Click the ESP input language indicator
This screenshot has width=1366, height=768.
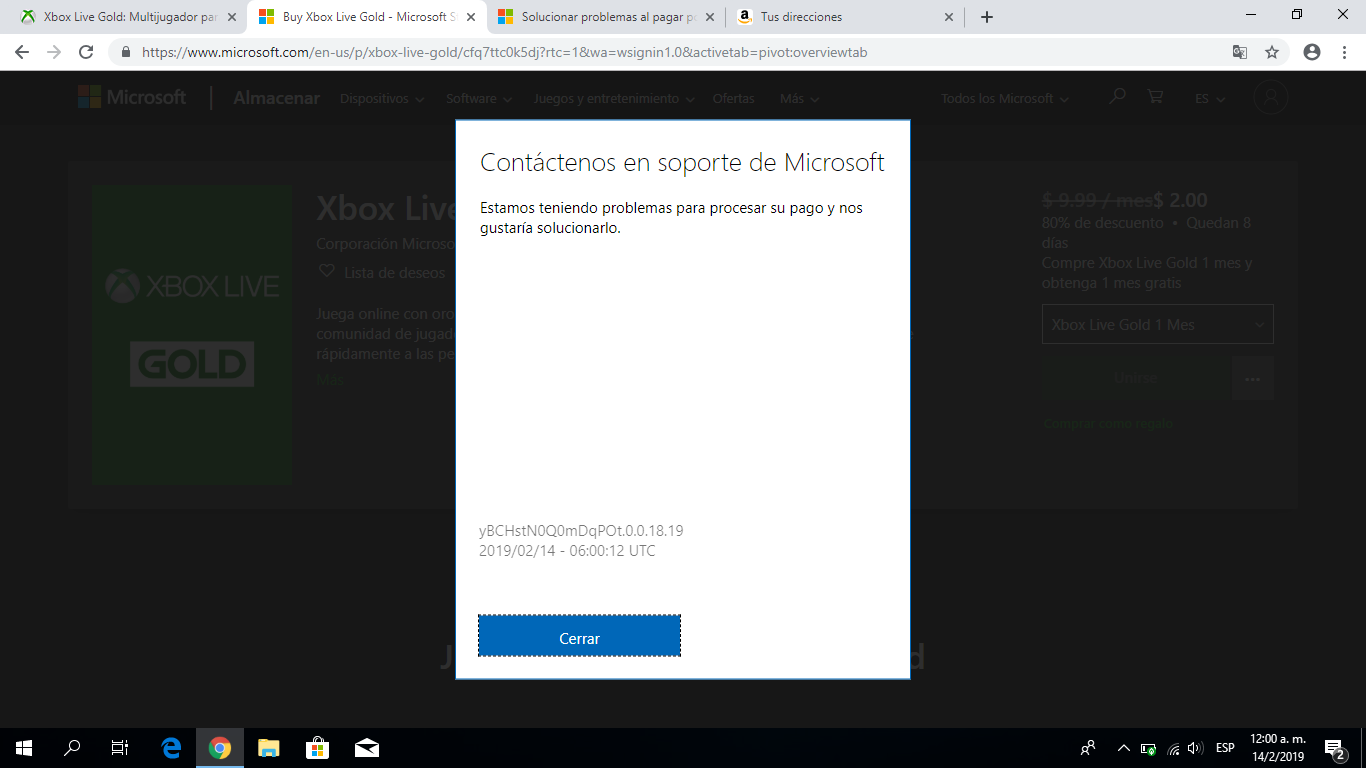coord(1224,748)
